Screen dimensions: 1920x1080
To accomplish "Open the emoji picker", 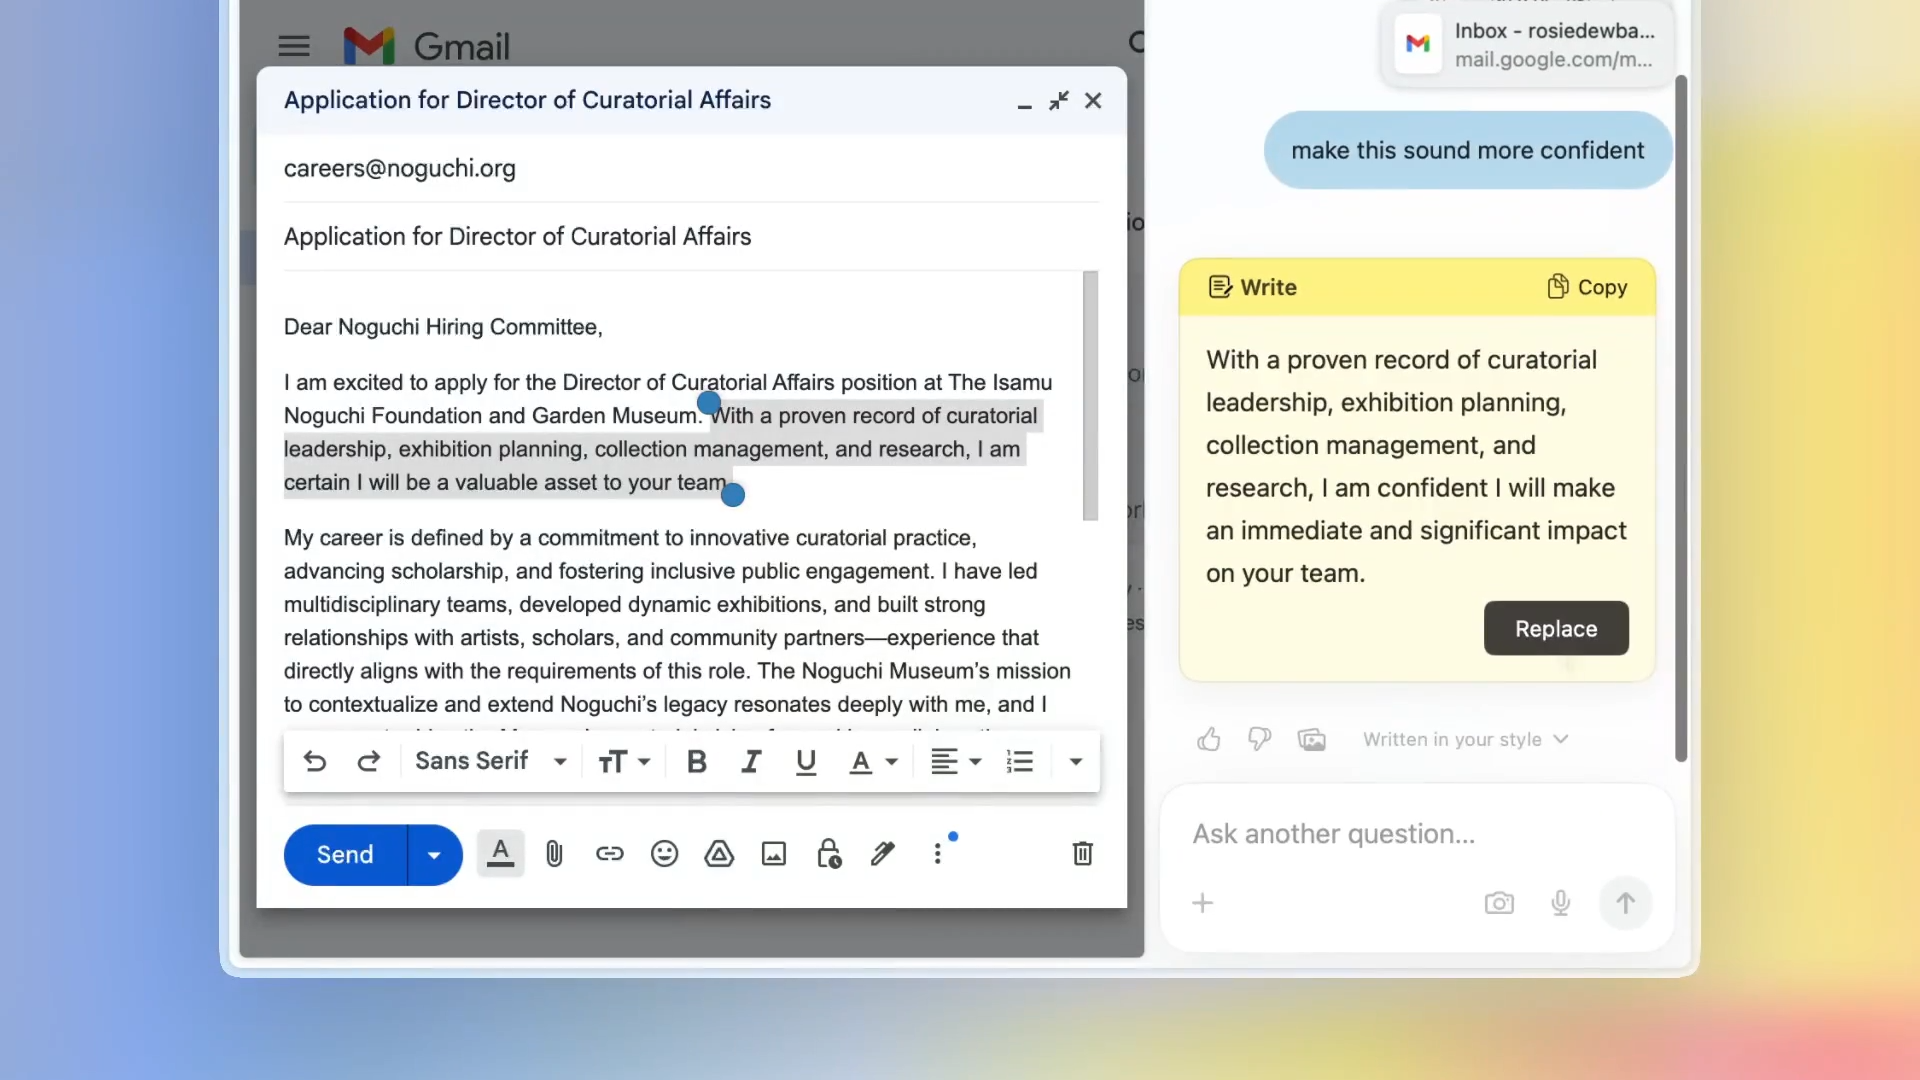I will pyautogui.click(x=664, y=854).
